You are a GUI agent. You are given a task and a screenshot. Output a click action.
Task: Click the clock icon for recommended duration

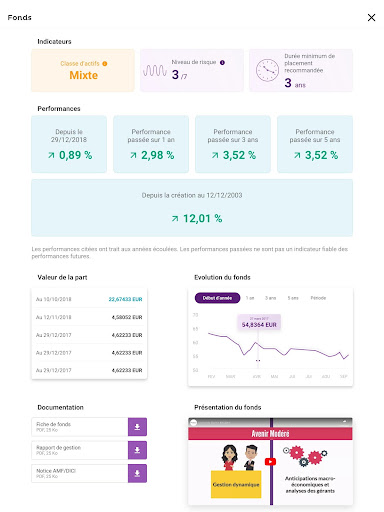point(267,70)
